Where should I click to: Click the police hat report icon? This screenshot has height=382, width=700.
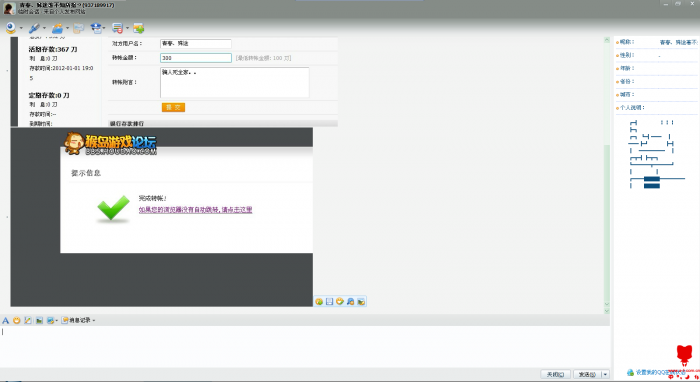[x=96, y=29]
